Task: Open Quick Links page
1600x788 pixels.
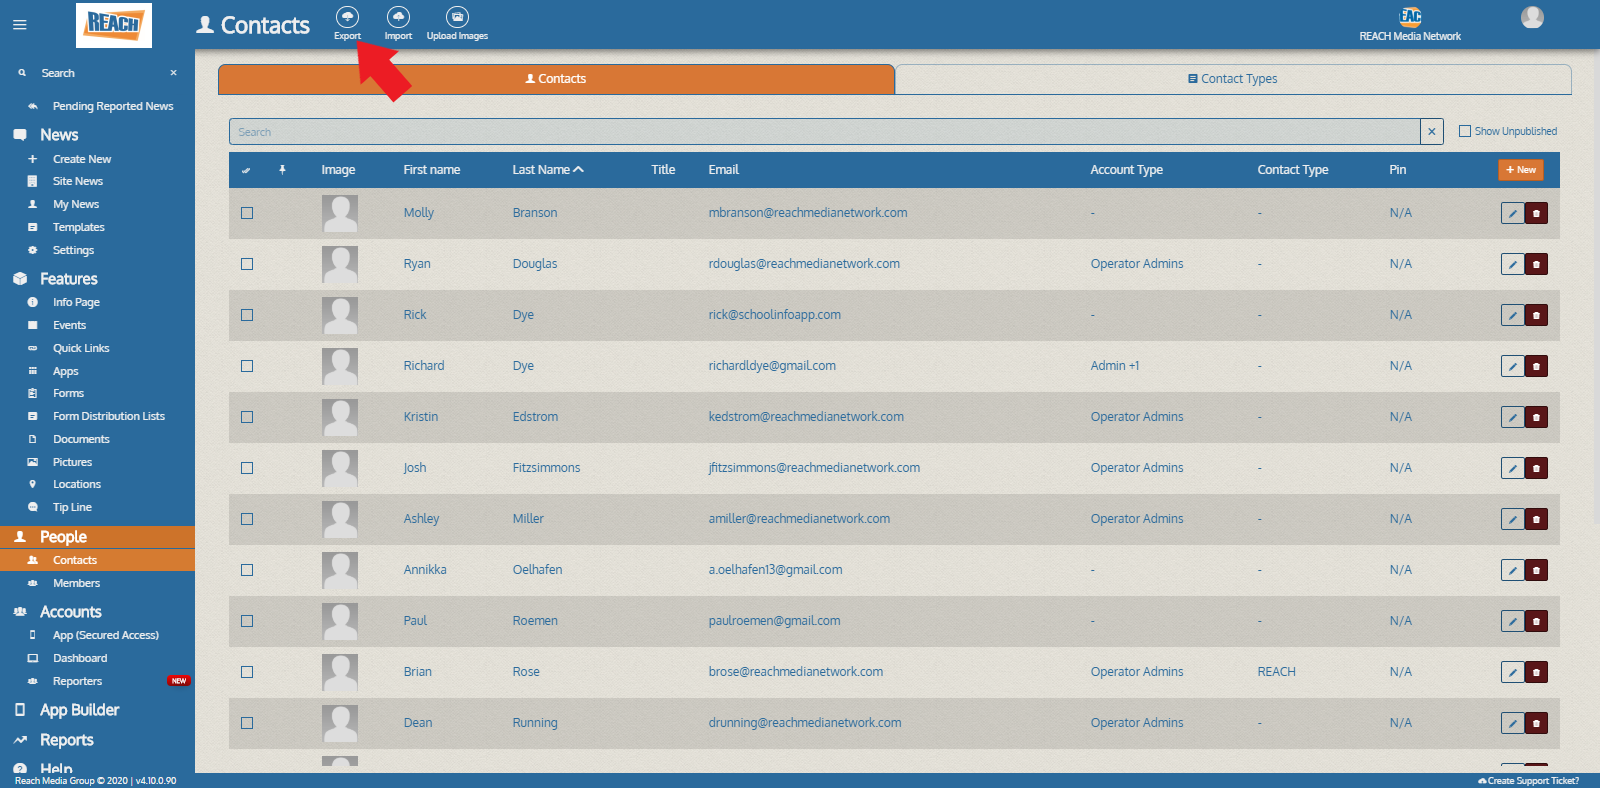Action: 81,348
